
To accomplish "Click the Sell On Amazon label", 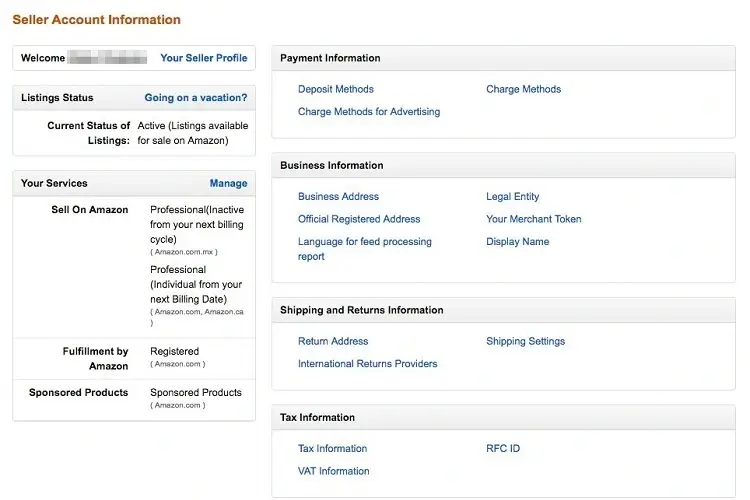I will [90, 210].
